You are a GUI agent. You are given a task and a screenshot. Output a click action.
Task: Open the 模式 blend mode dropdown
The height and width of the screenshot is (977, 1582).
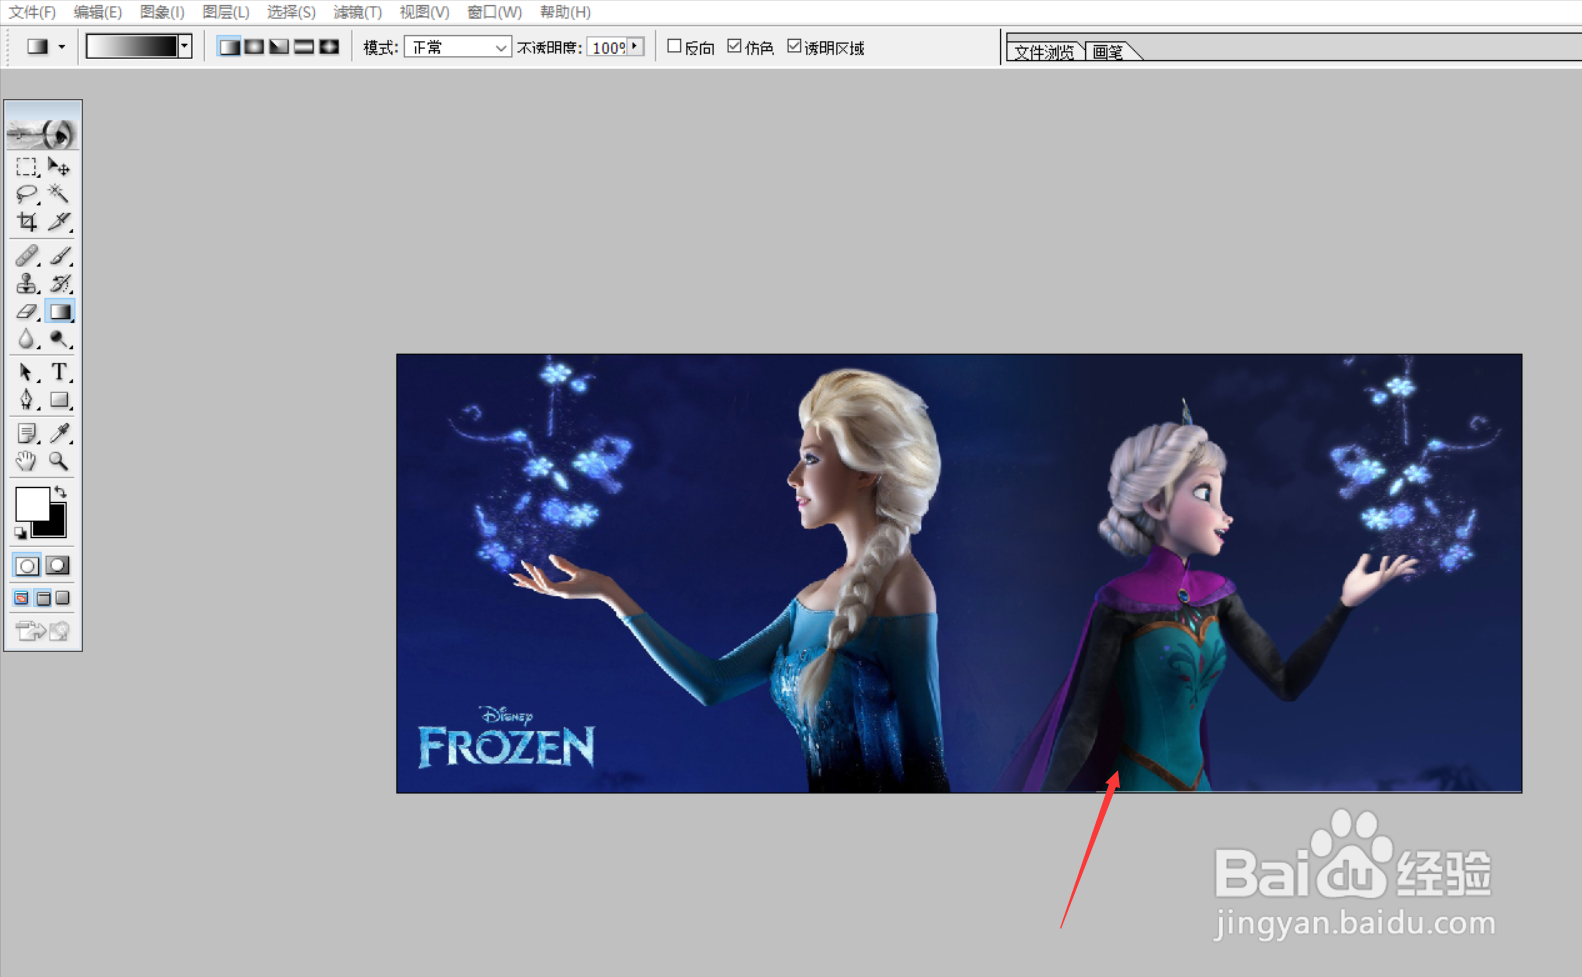(x=458, y=47)
